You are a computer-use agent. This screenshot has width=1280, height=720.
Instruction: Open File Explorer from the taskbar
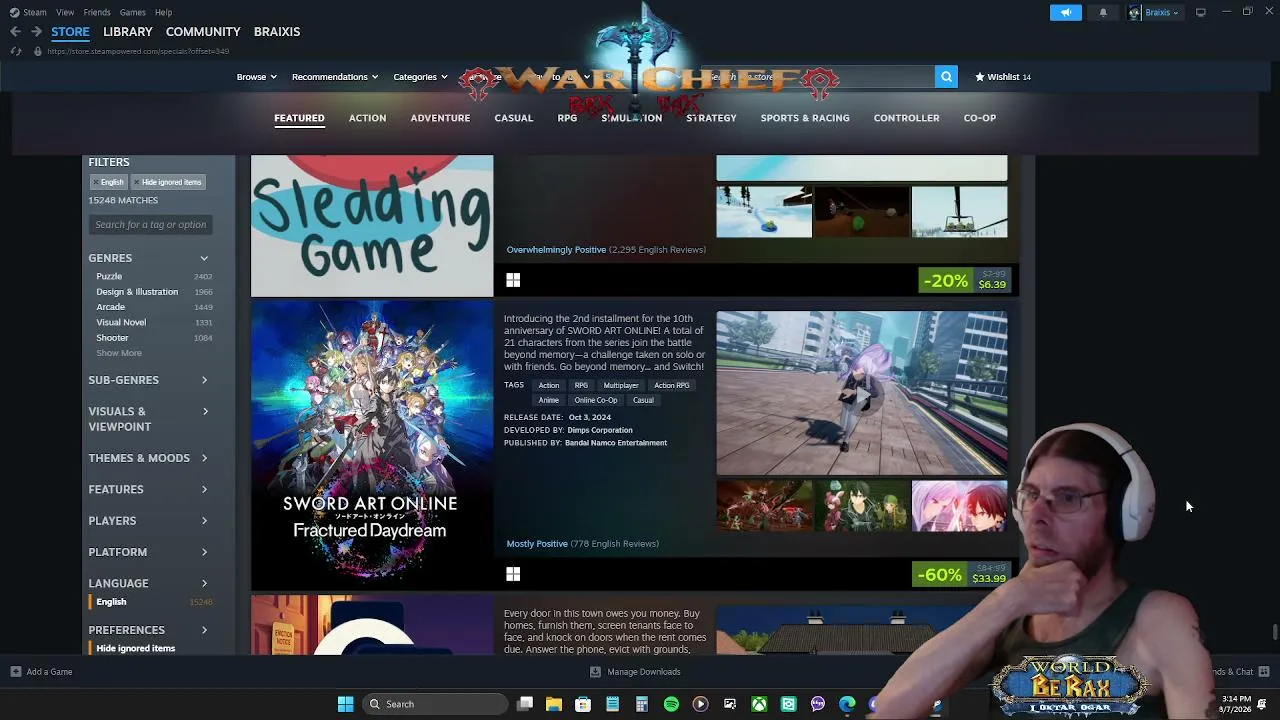coord(554,704)
